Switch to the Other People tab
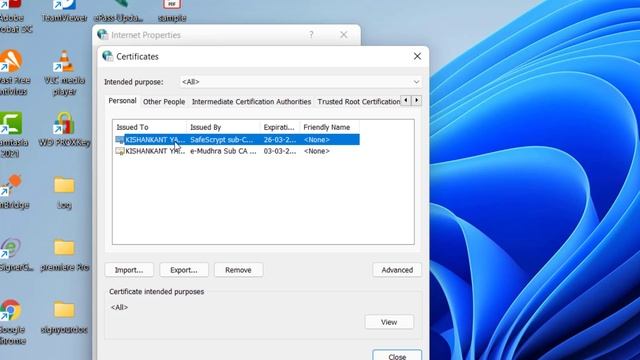The height and width of the screenshot is (360, 640). pyautogui.click(x=164, y=102)
